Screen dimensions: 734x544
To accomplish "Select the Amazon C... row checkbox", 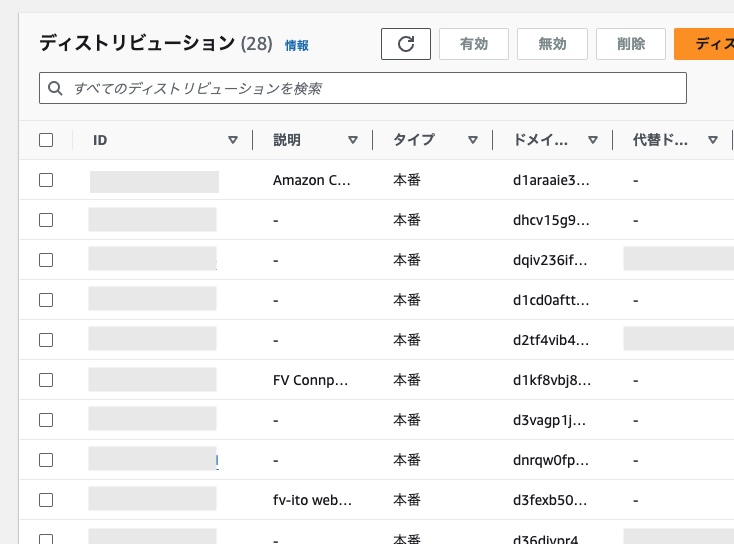I will pyautogui.click(x=46, y=180).
